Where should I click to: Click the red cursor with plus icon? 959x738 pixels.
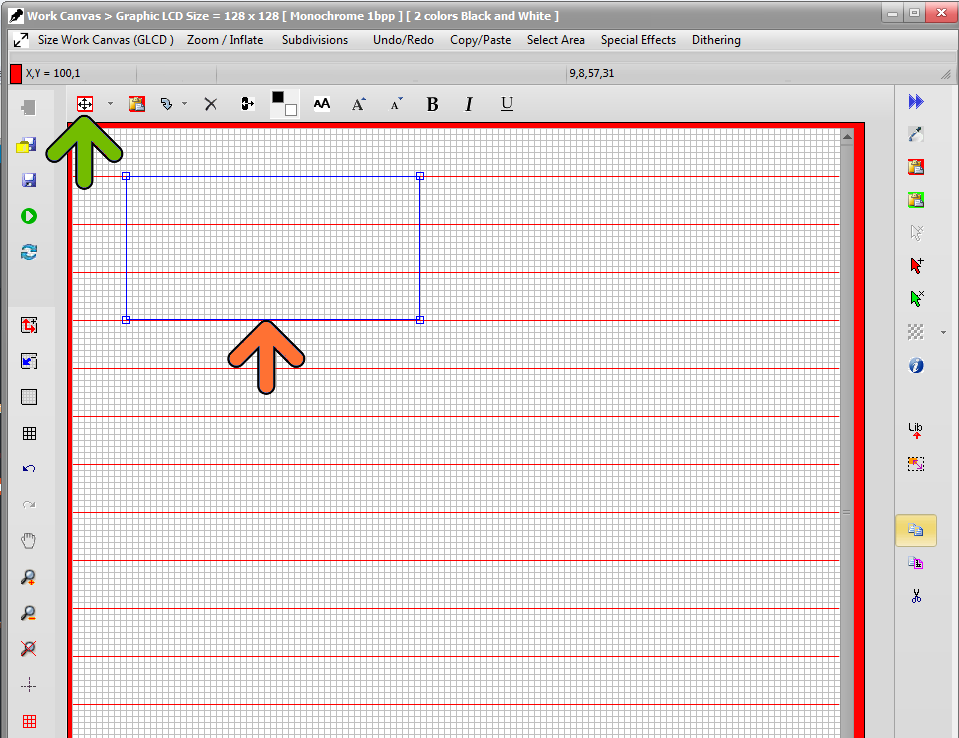point(916,265)
